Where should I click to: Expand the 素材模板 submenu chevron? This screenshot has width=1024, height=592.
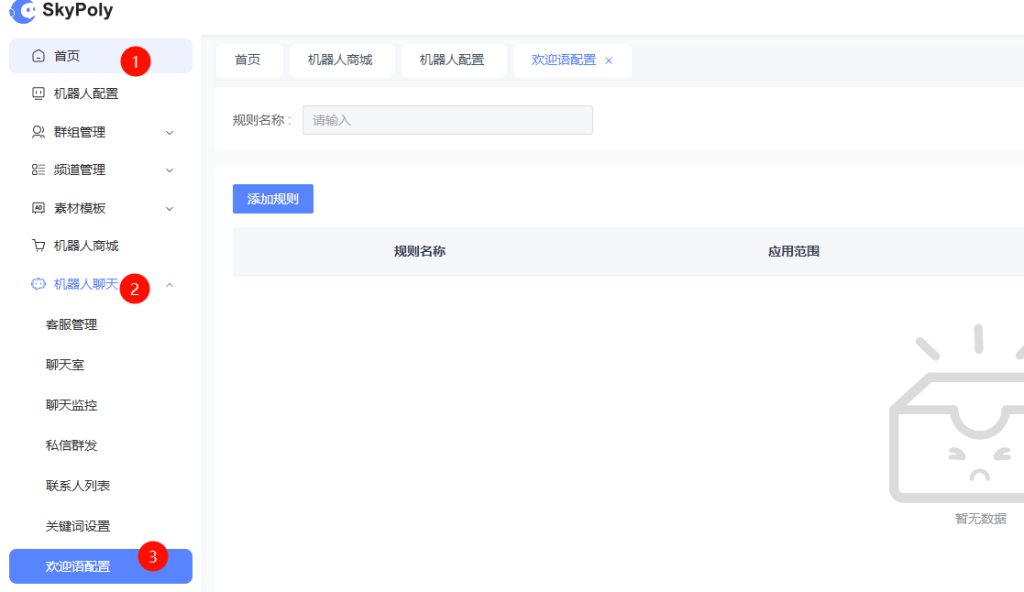(x=169, y=208)
